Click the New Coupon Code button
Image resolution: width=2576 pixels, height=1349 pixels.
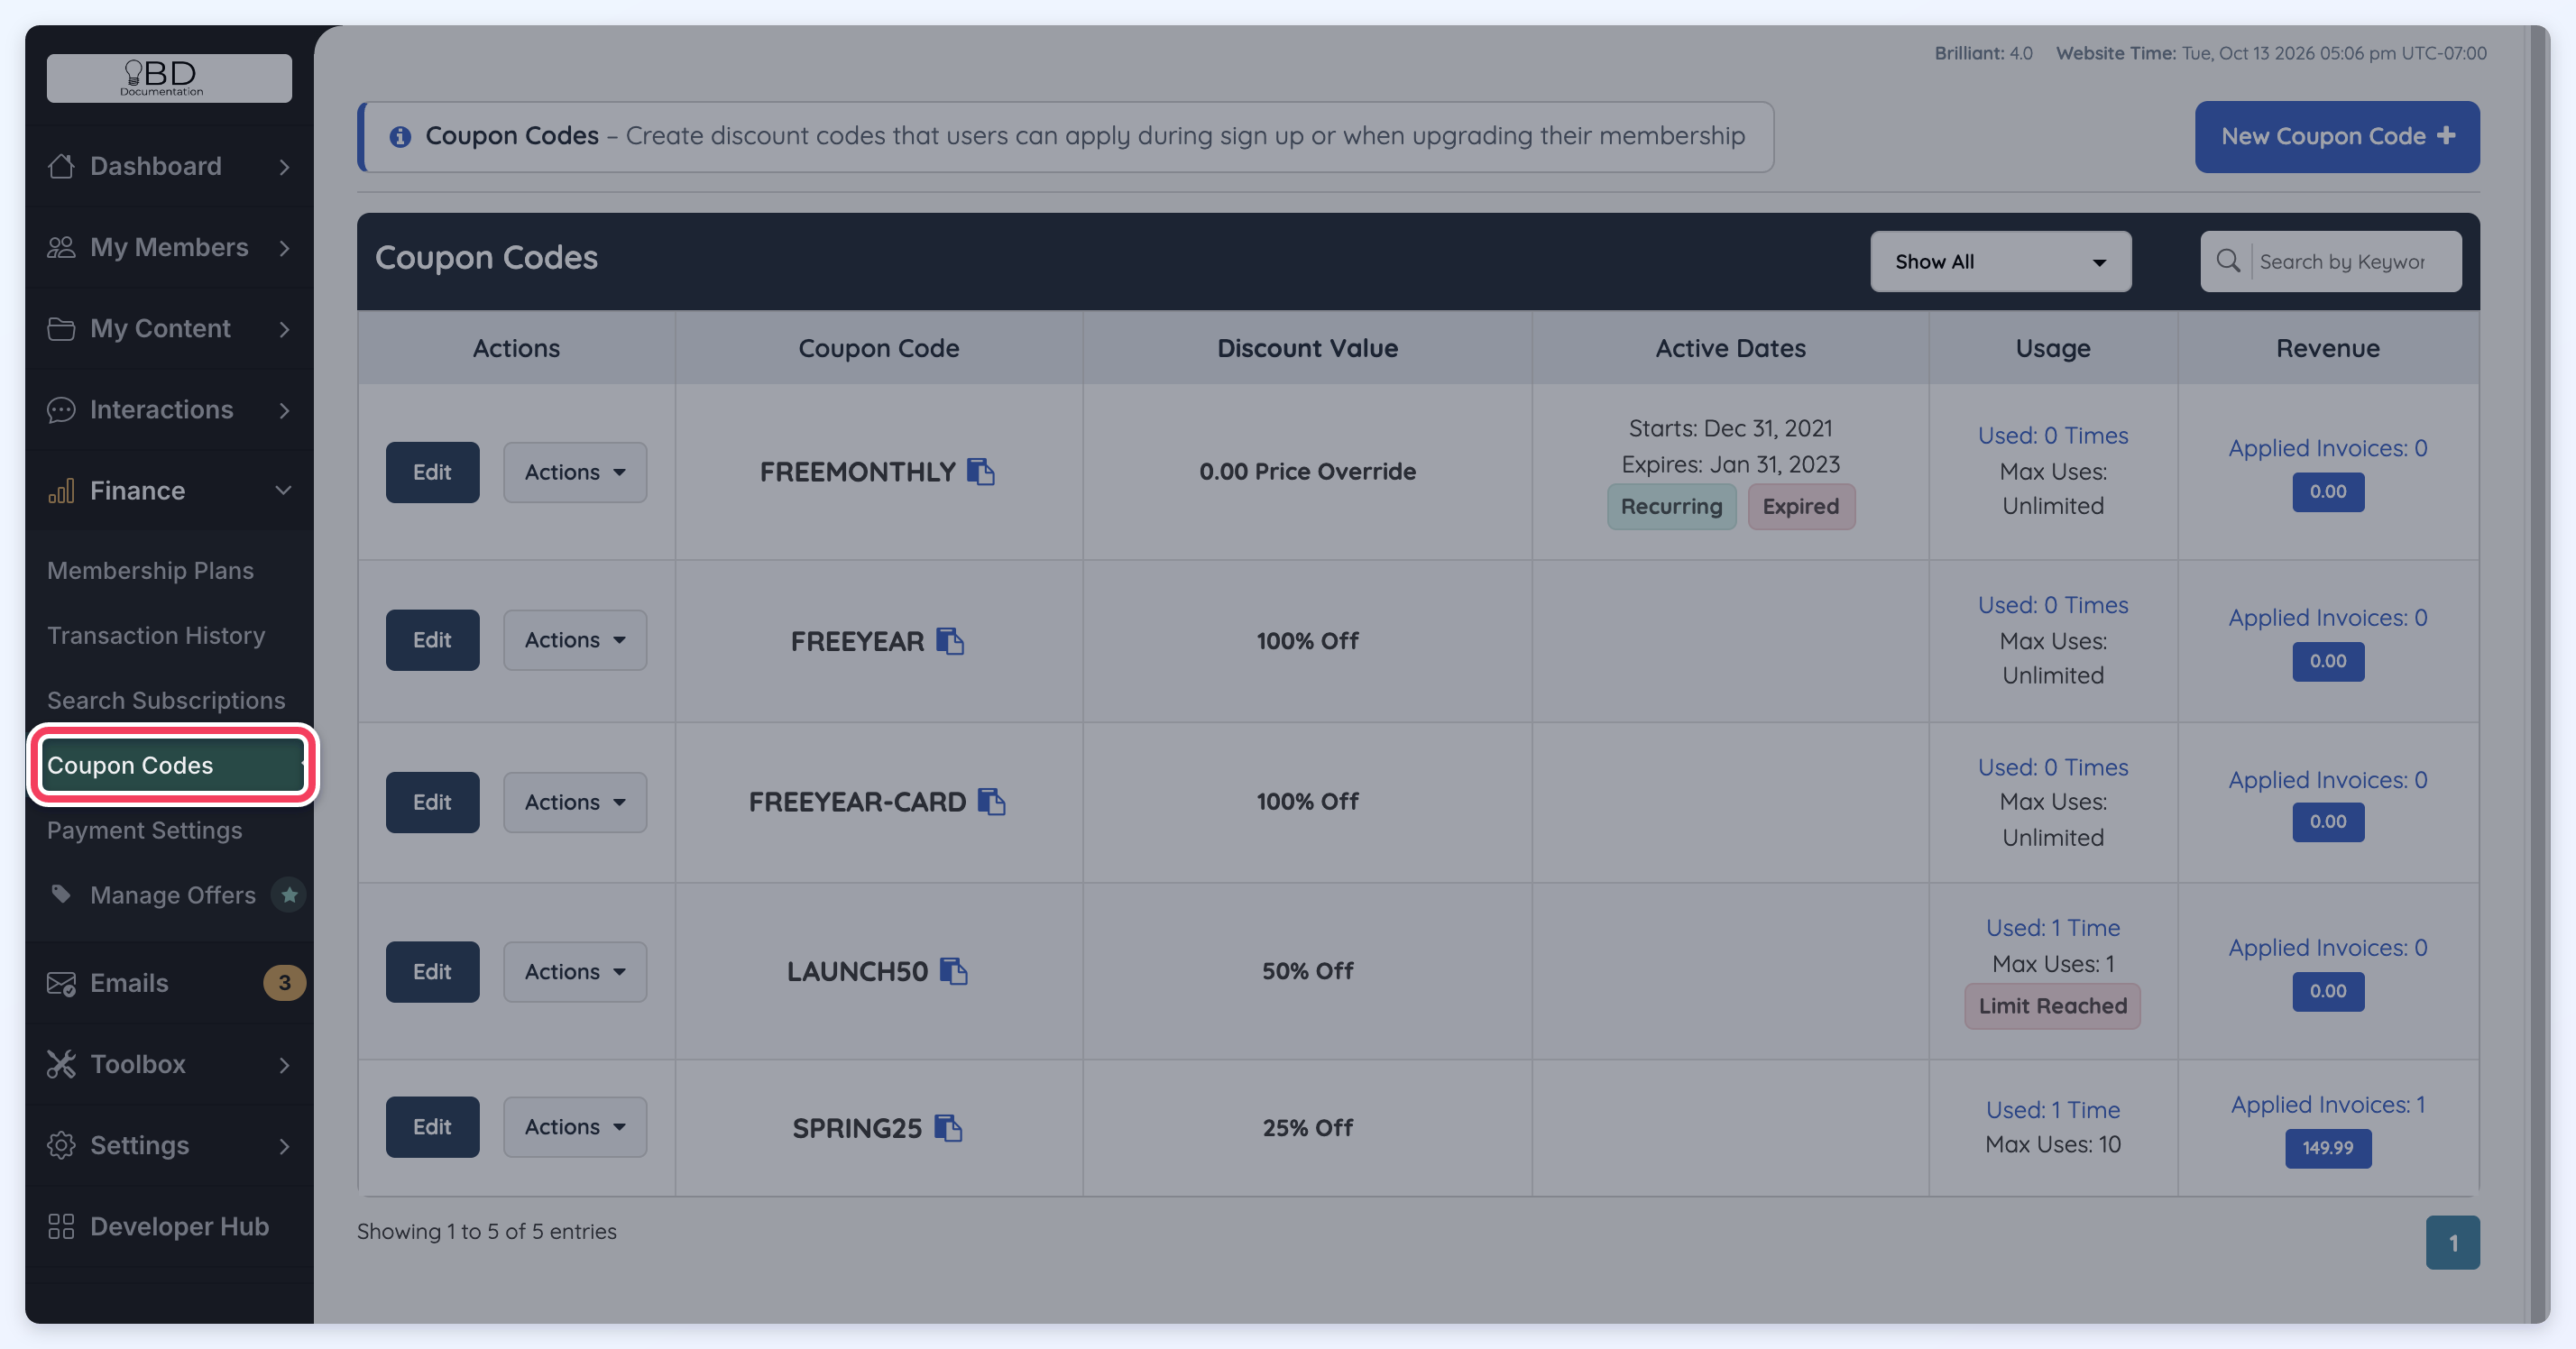click(x=2337, y=136)
